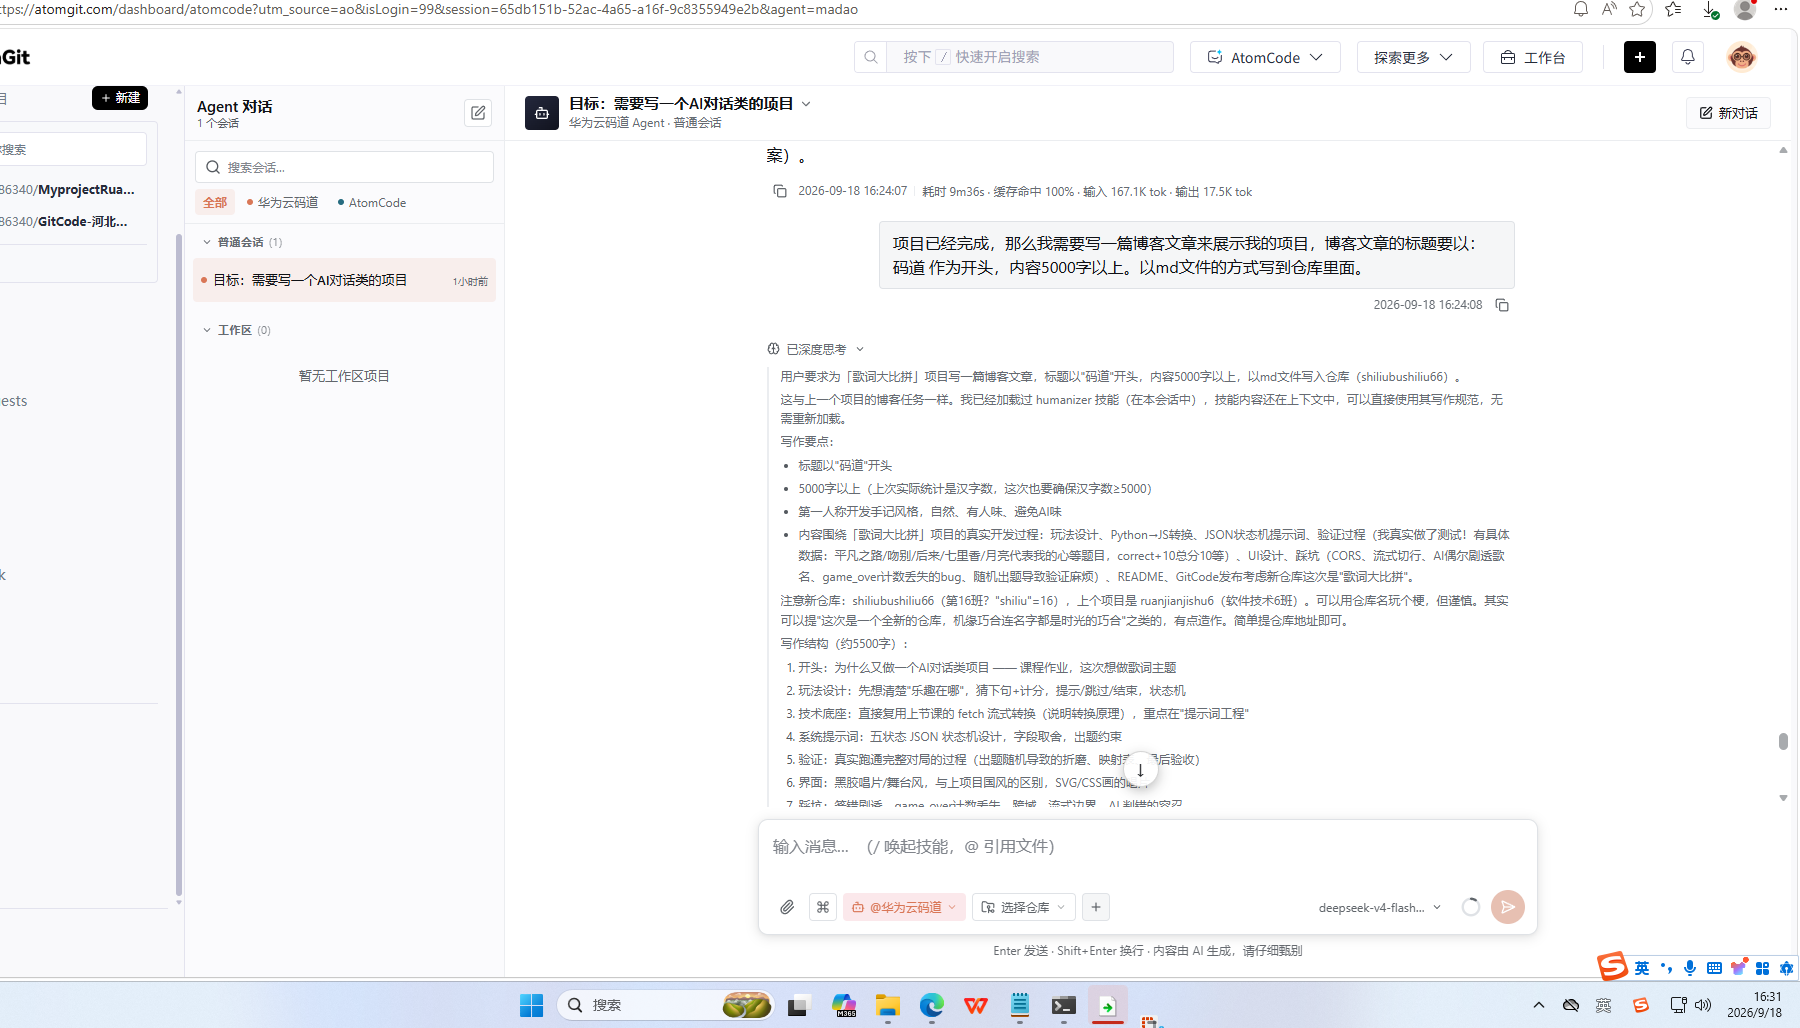Image resolution: width=1800 pixels, height=1028 pixels.
Task: Click the 工作台 button
Action: (x=1533, y=57)
